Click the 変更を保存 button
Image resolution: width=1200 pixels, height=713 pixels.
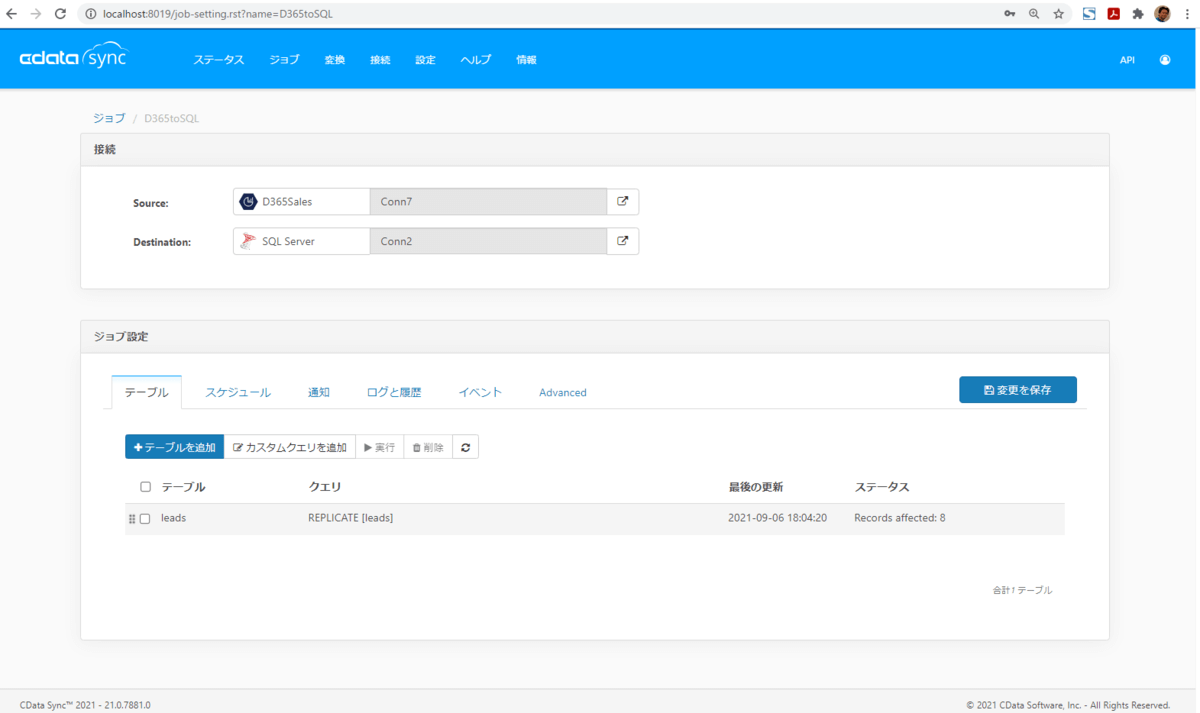1017,390
